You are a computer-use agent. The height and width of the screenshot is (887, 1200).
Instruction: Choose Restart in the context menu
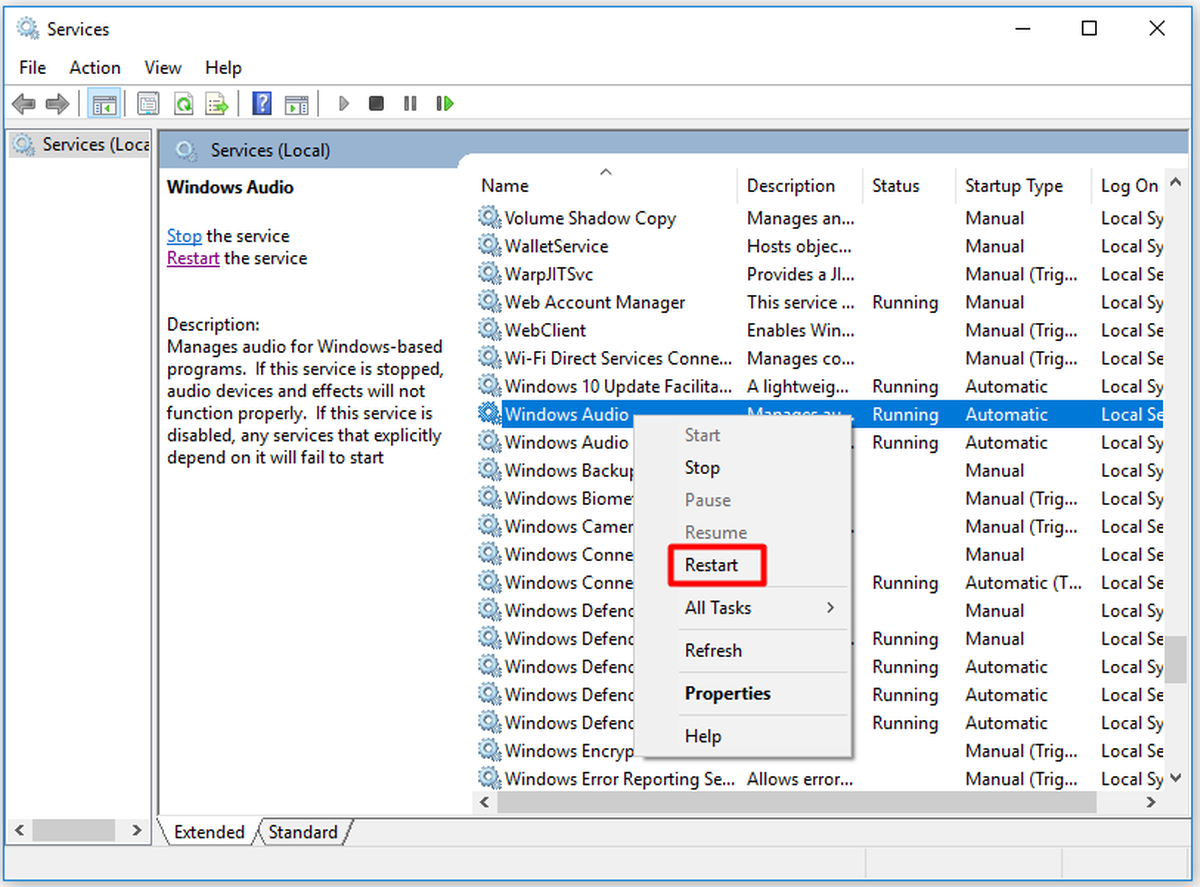pos(712,565)
